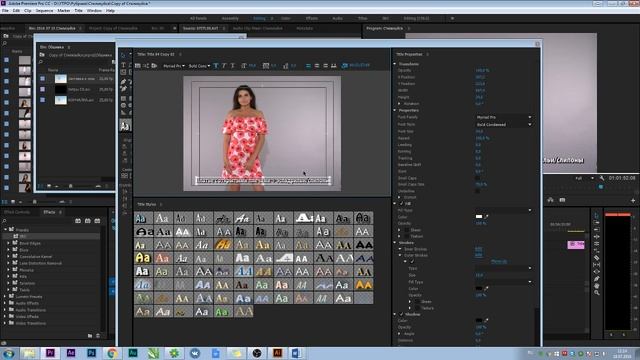Open Microsoft Word from taskbar

297,353
